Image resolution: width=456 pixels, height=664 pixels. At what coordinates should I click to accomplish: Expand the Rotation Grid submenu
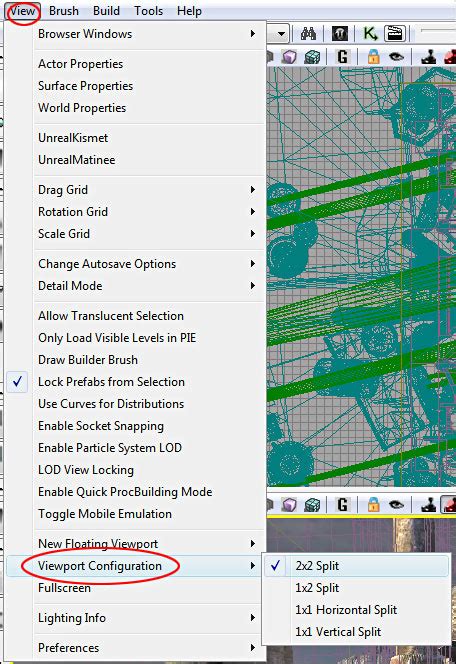click(135, 212)
